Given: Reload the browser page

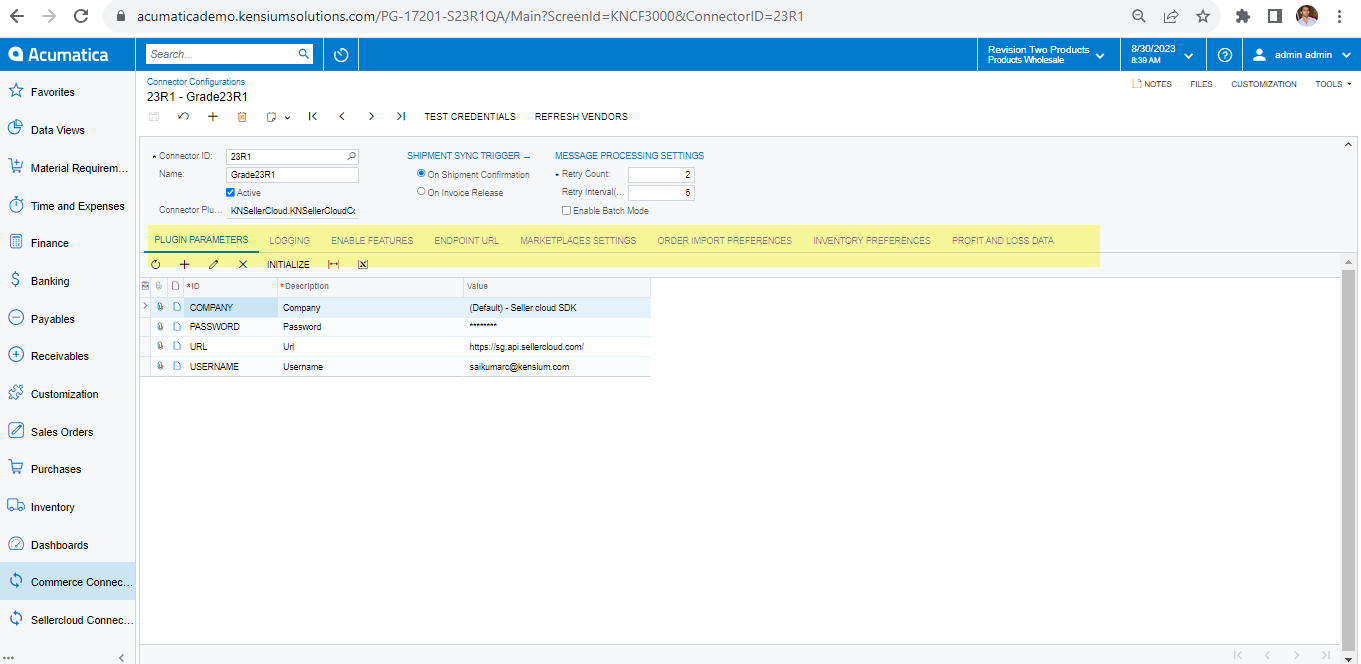Looking at the screenshot, I should (81, 16).
